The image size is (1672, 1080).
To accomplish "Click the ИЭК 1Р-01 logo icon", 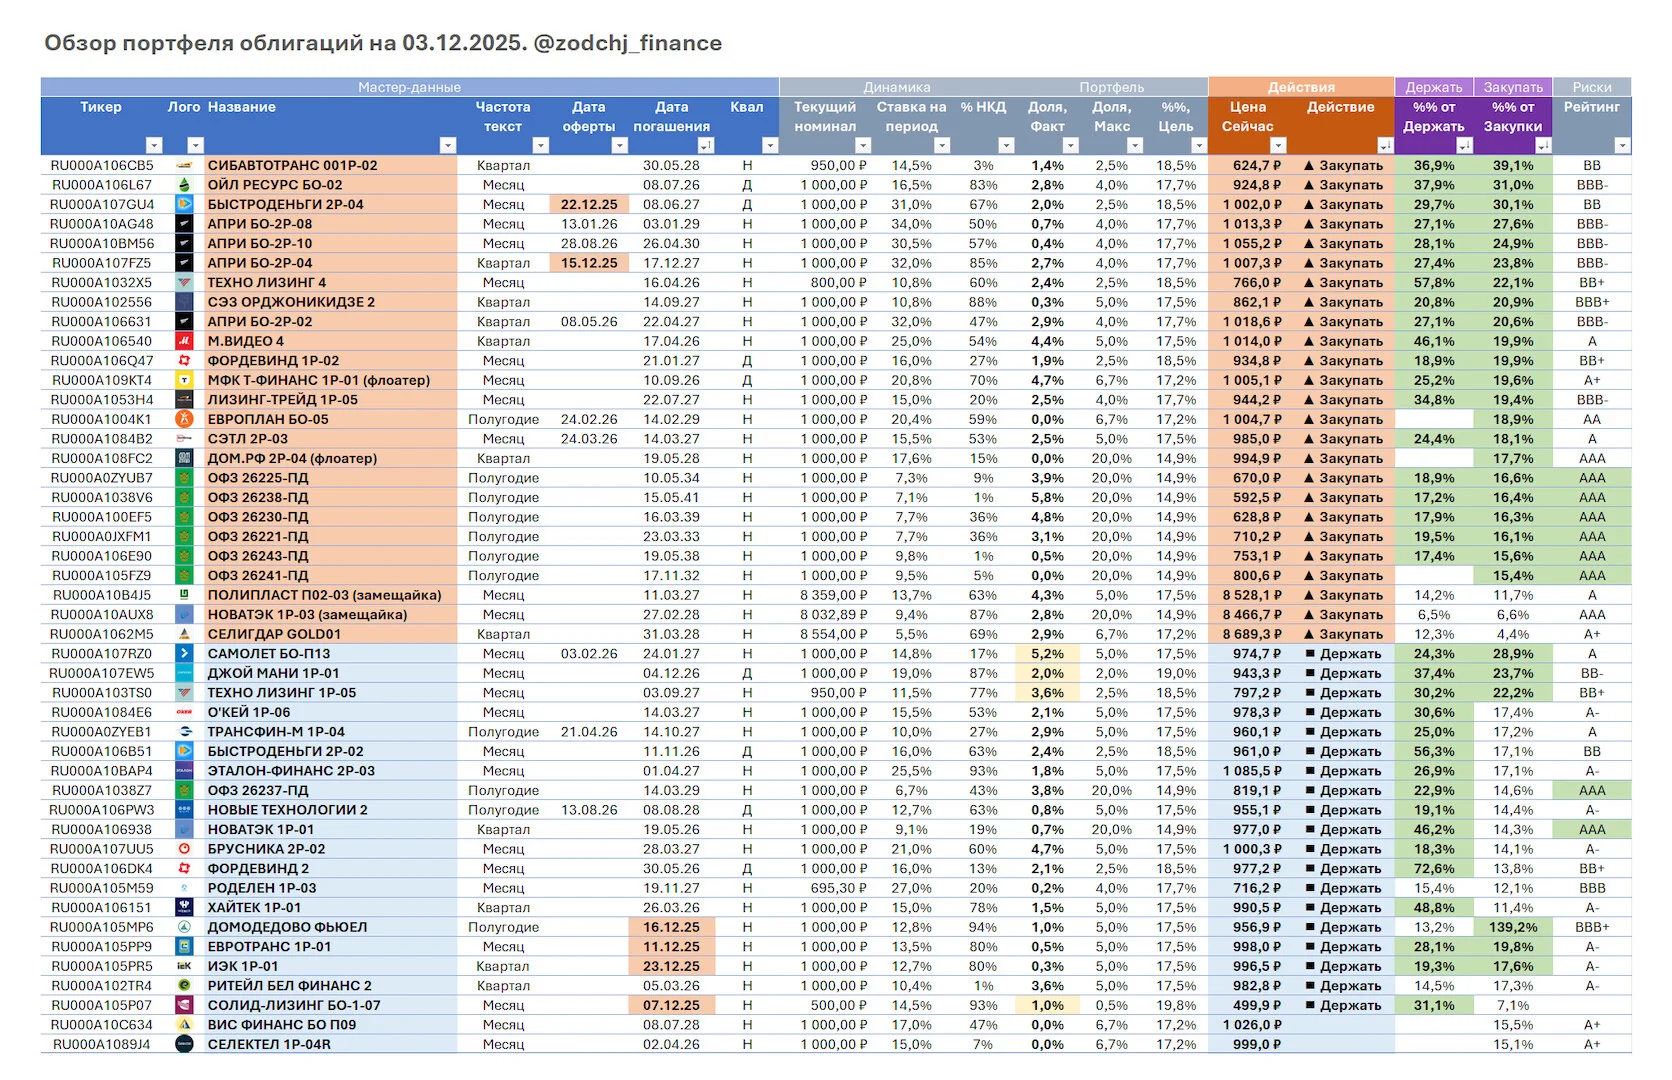I will (x=184, y=966).
